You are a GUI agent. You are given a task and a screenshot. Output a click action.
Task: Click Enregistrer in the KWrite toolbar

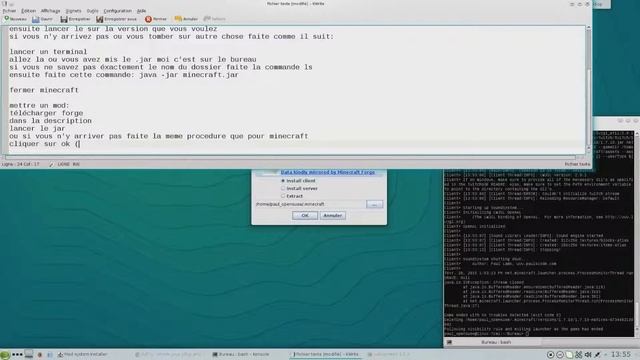pyautogui.click(x=75, y=19)
